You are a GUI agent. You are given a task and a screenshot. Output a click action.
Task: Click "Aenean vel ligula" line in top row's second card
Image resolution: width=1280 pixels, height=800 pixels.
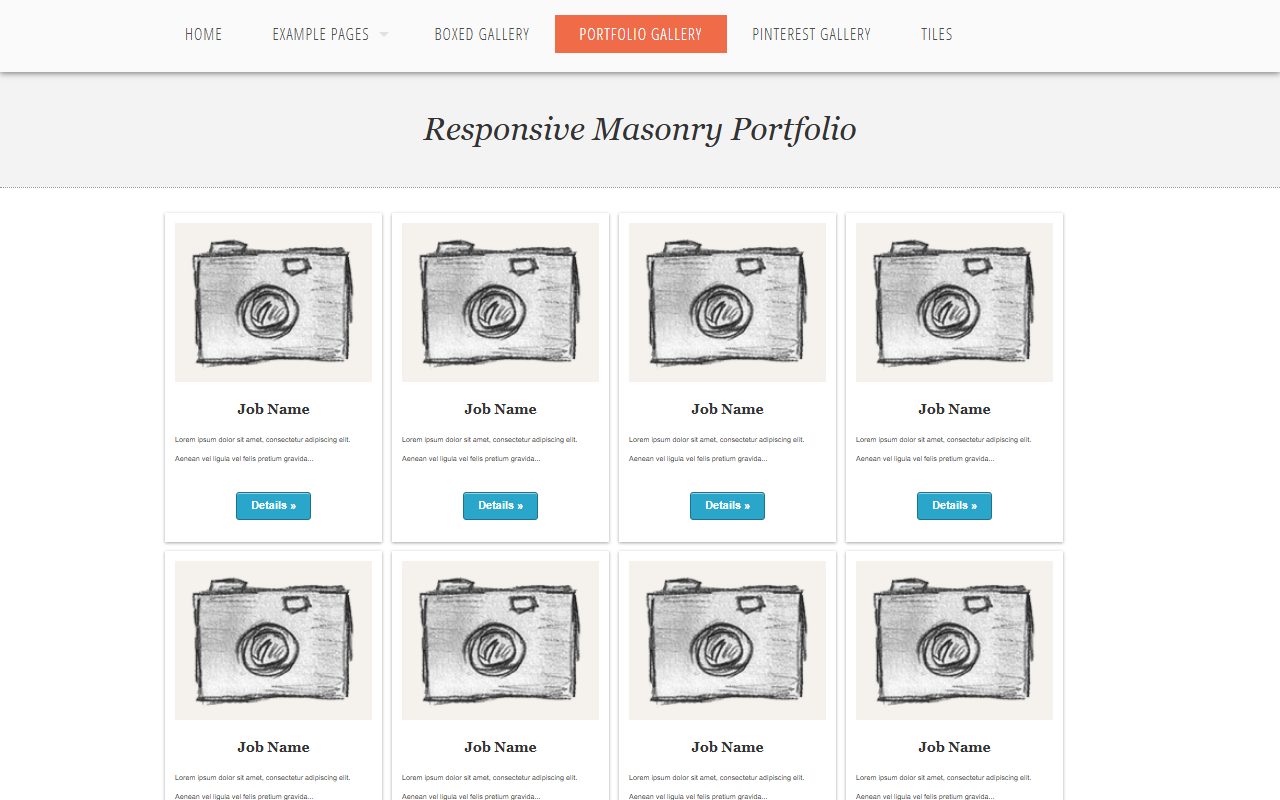coord(471,459)
